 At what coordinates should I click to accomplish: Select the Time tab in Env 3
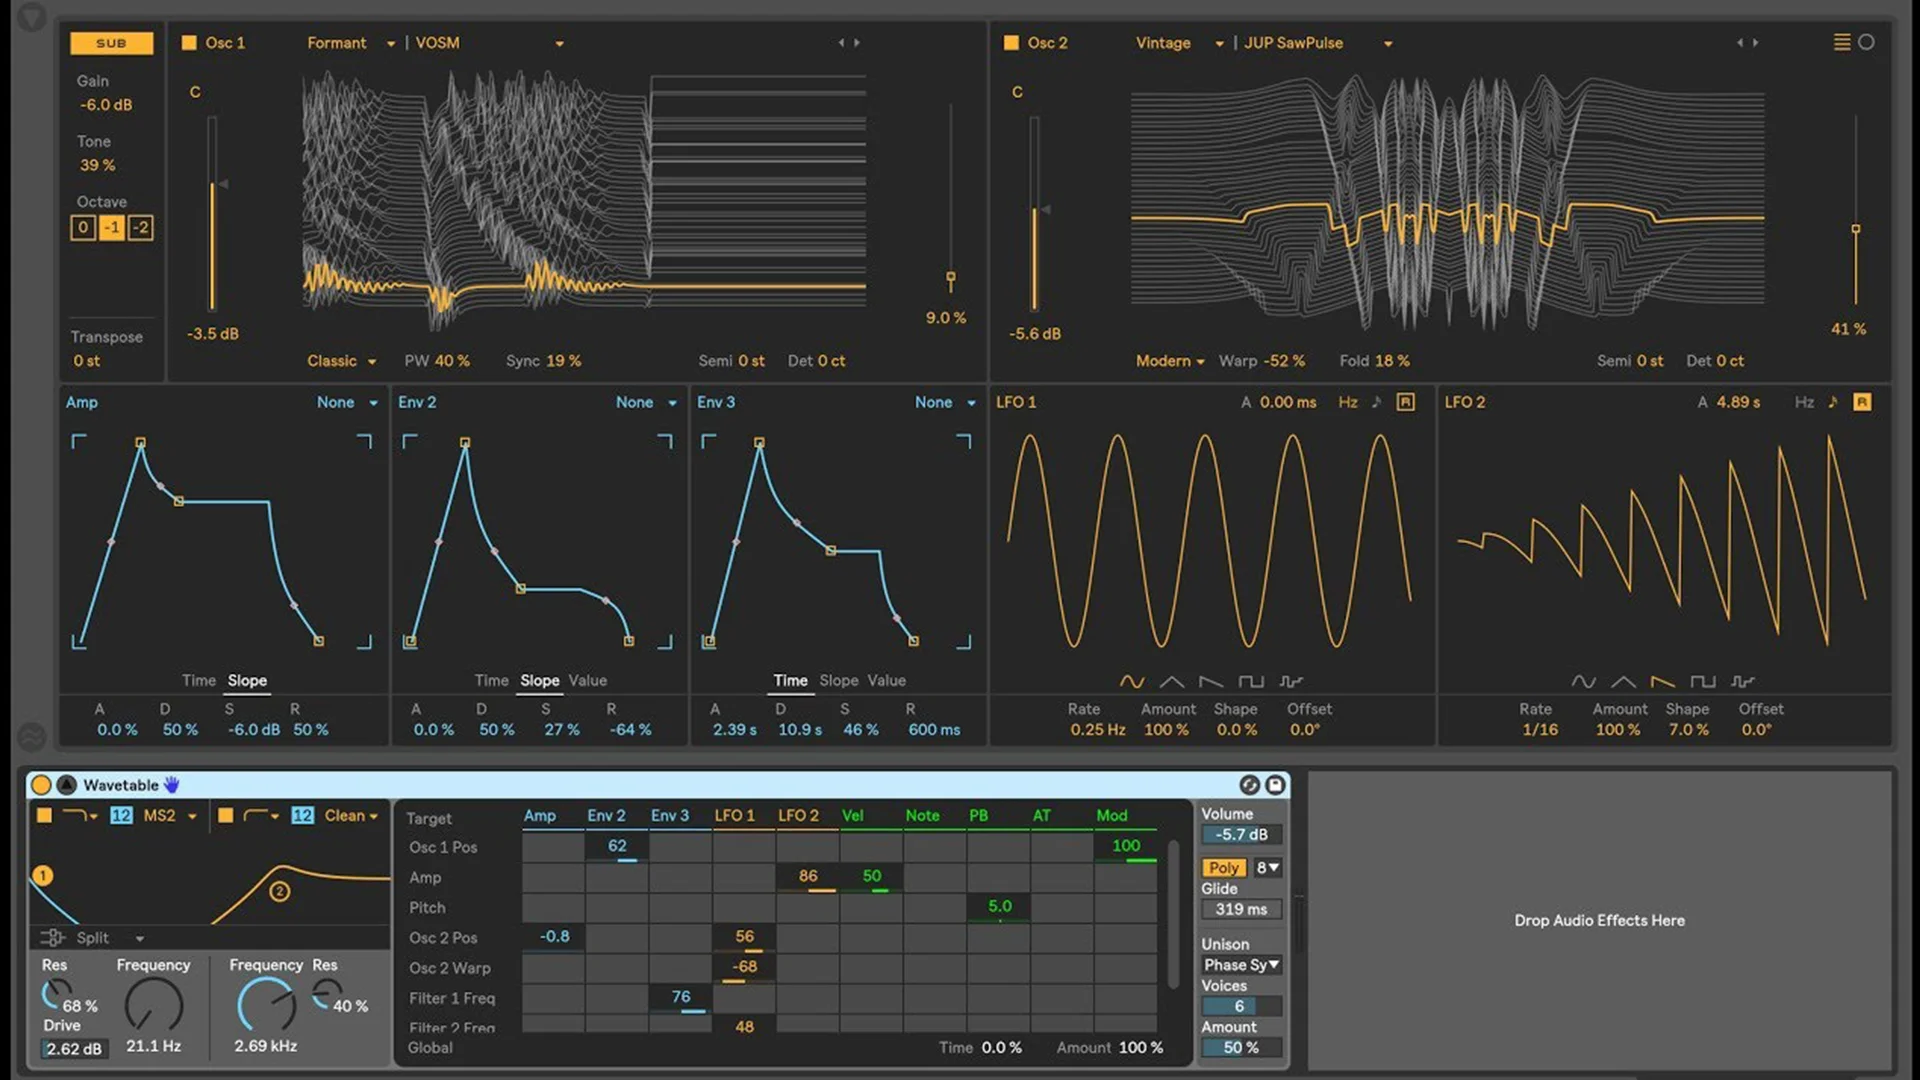pos(790,681)
